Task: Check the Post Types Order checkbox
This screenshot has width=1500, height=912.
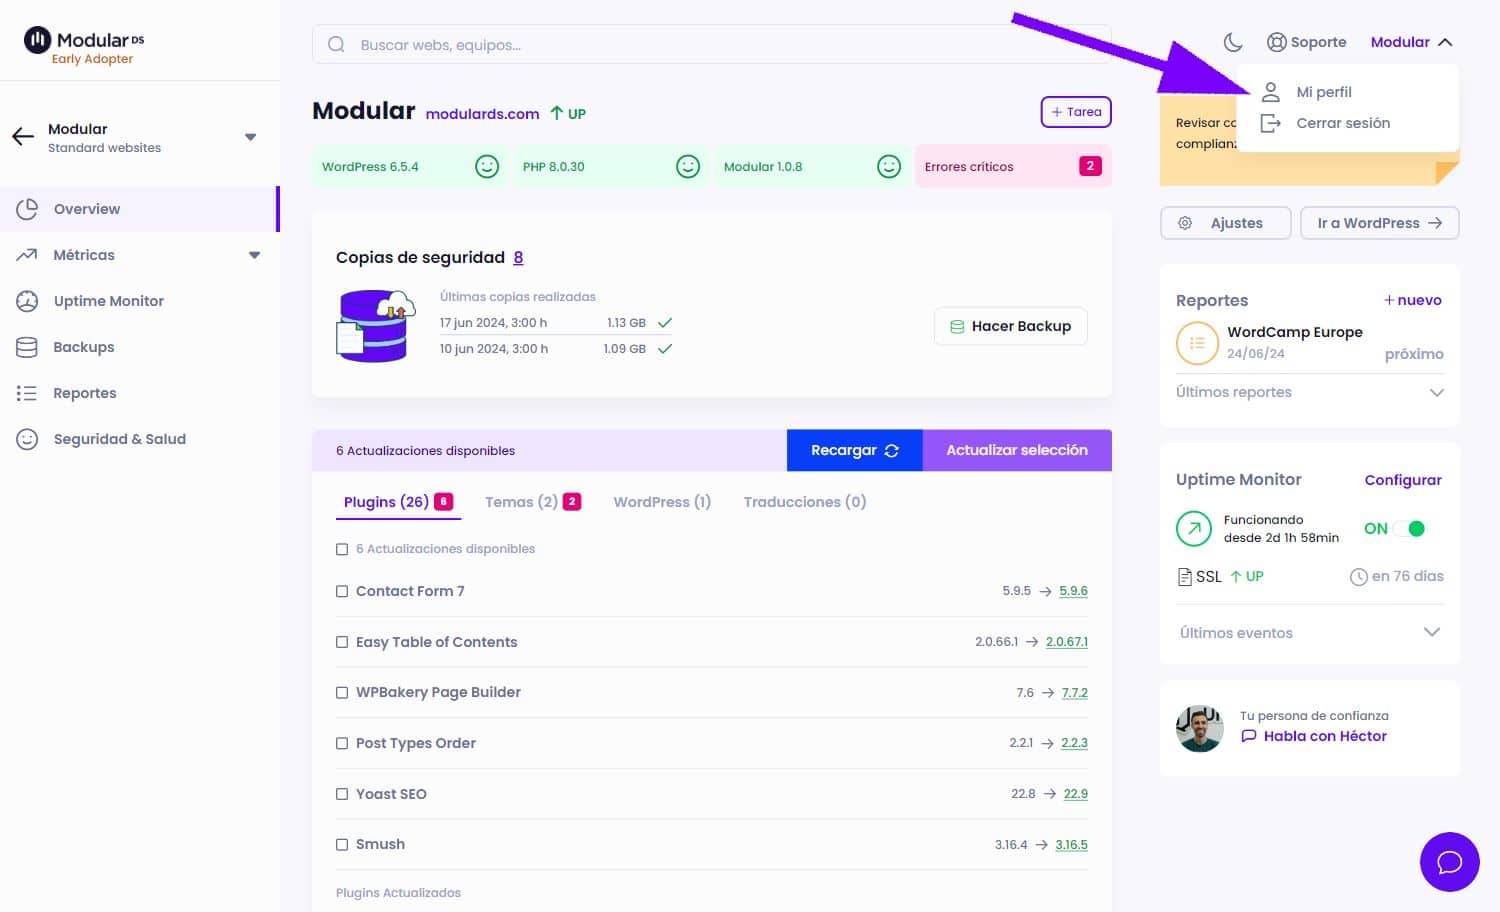Action: (342, 743)
